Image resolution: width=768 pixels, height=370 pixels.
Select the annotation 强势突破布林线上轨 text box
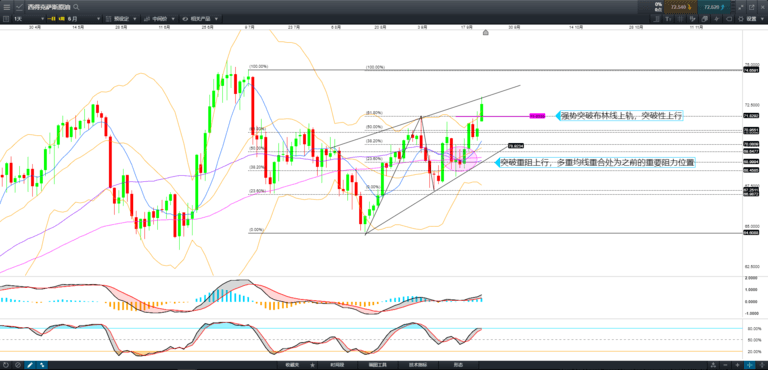pos(621,116)
